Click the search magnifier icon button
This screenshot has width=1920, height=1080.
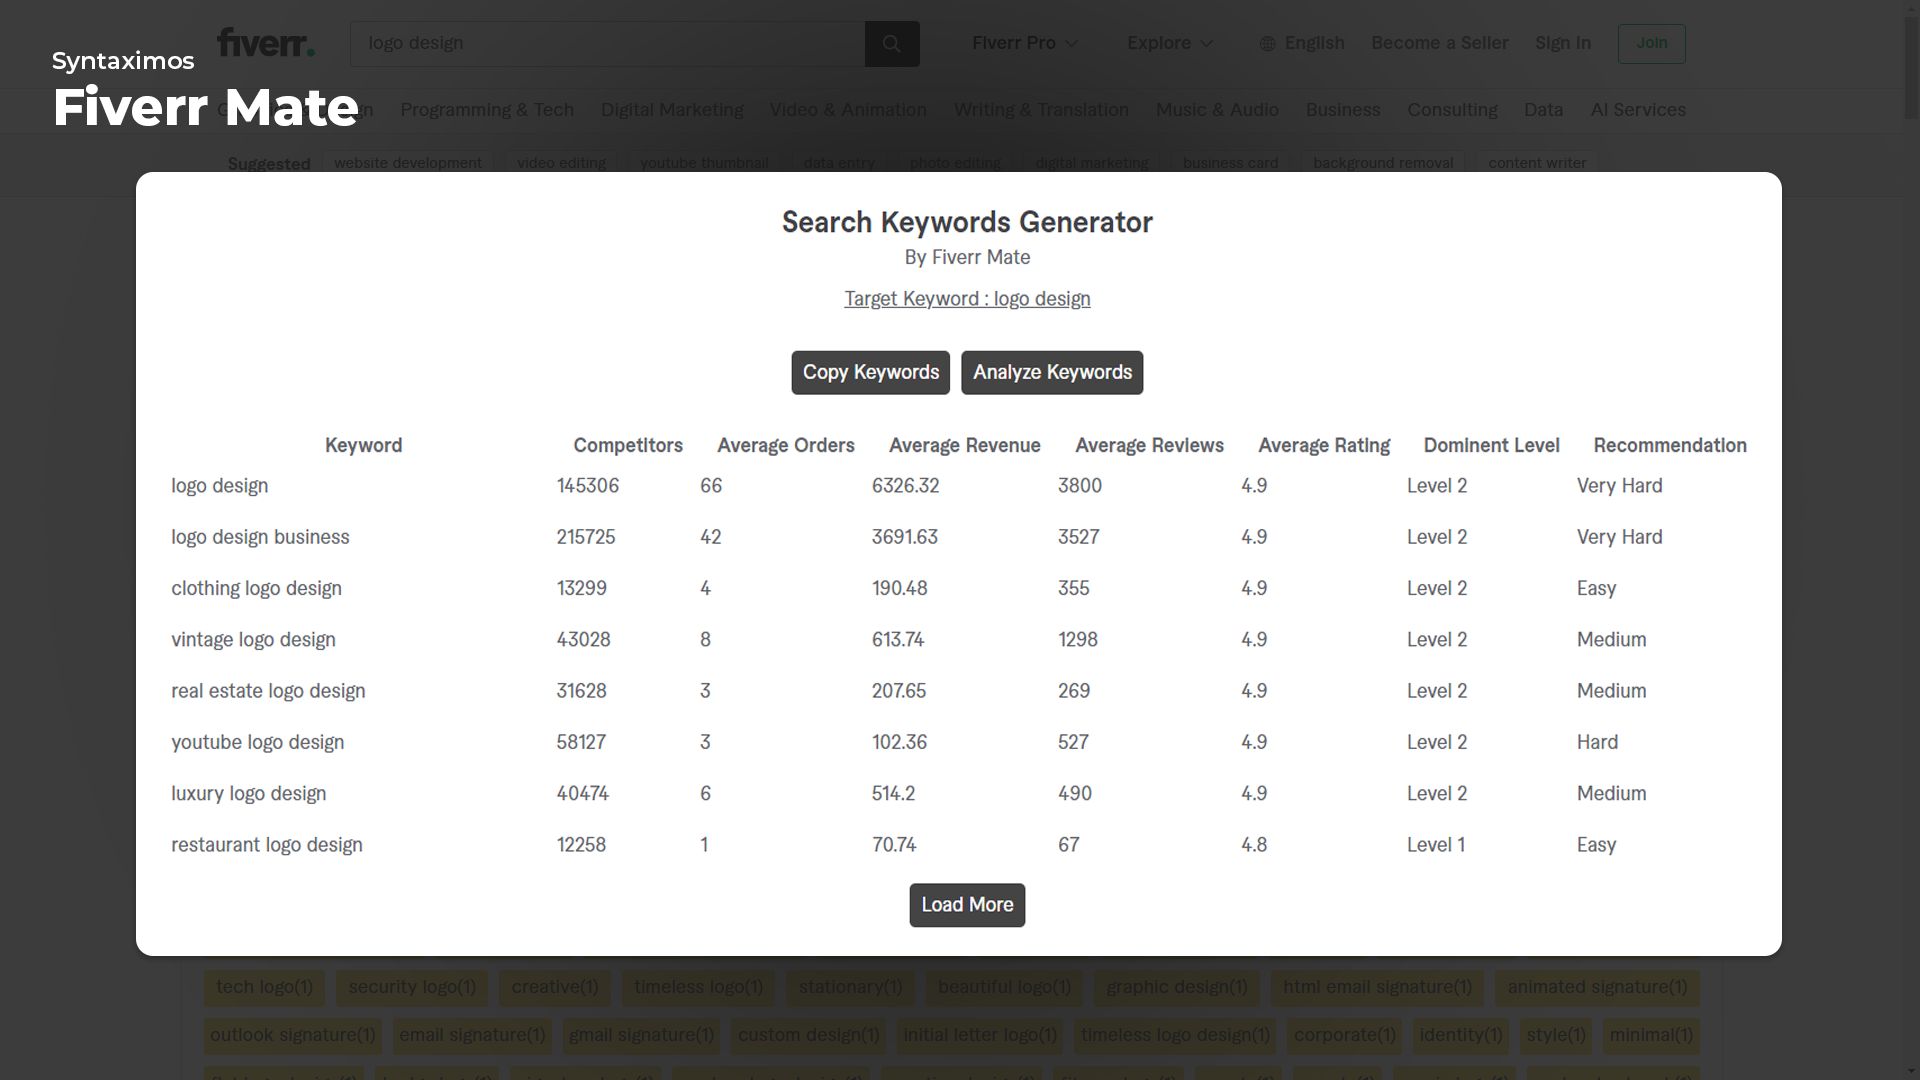click(x=891, y=44)
